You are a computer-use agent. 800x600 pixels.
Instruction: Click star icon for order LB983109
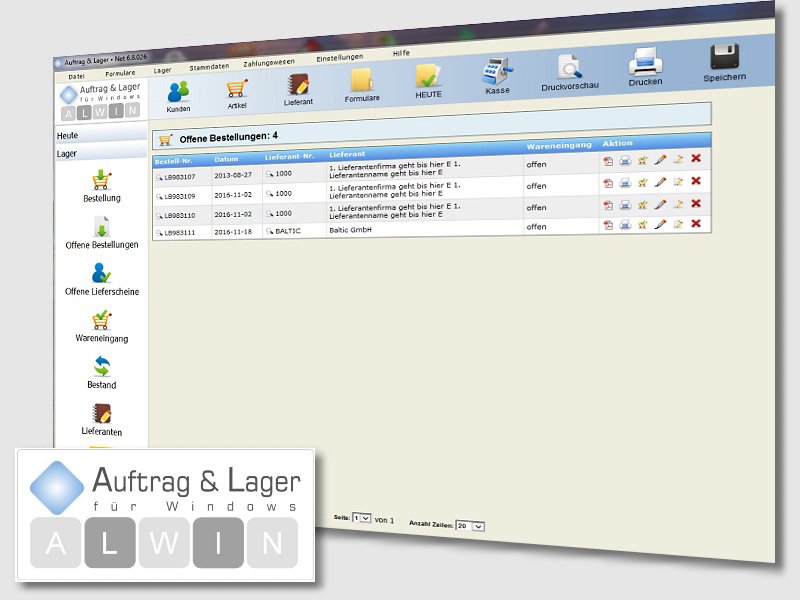pos(642,182)
